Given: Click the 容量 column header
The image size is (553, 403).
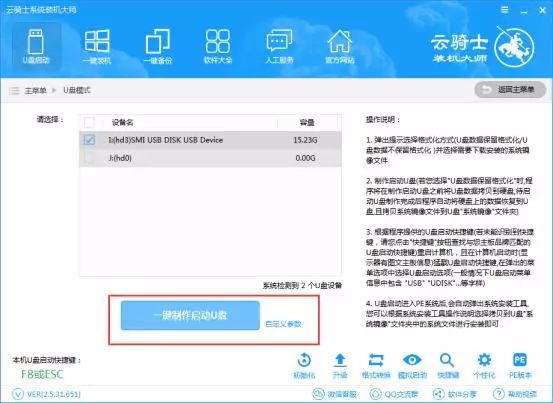Looking at the screenshot, I should 307,122.
